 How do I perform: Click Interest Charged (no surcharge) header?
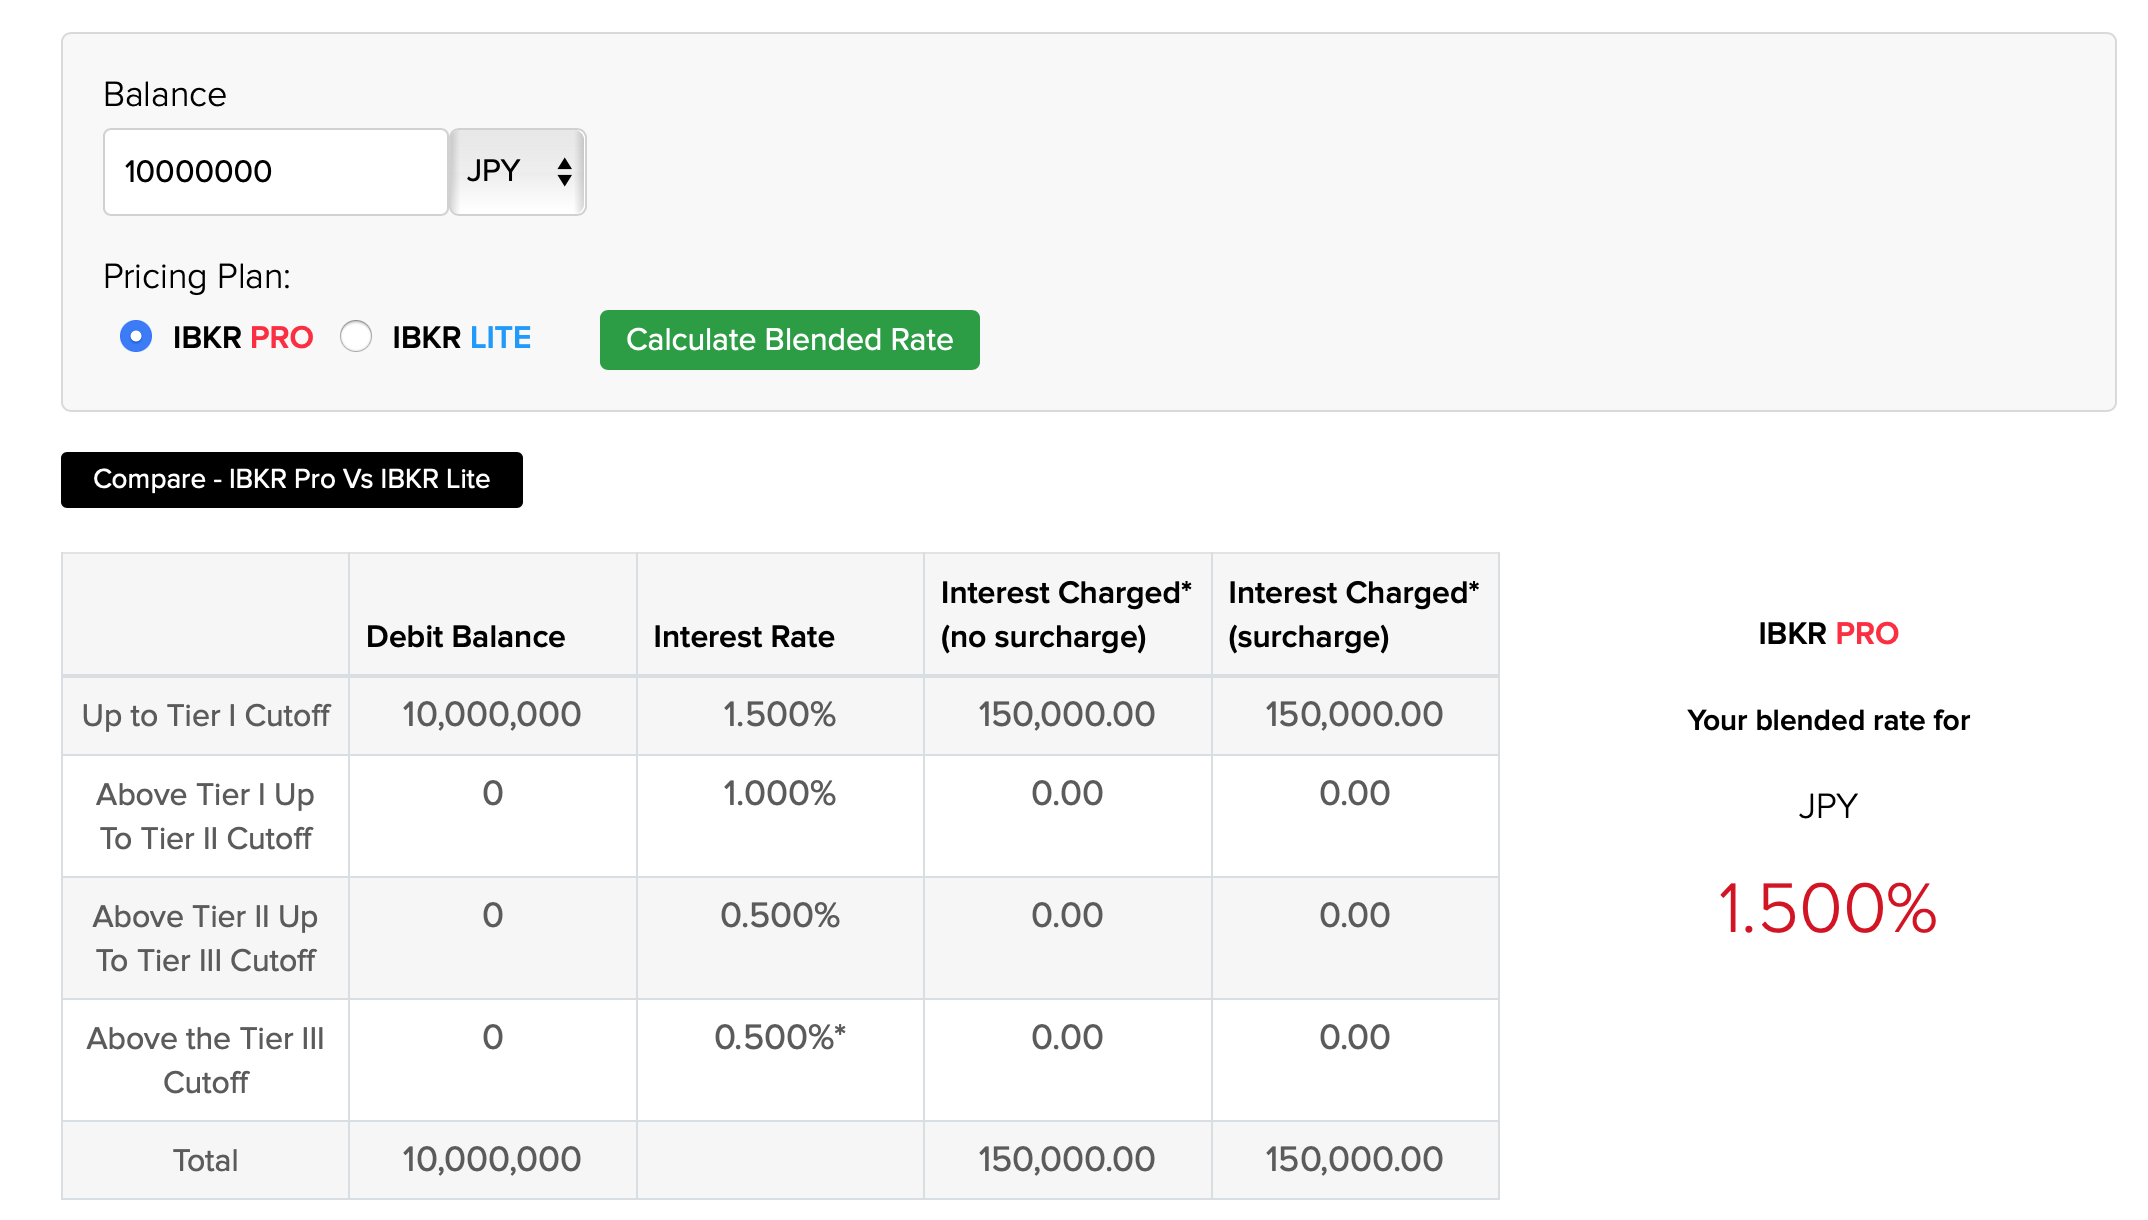[1066, 615]
